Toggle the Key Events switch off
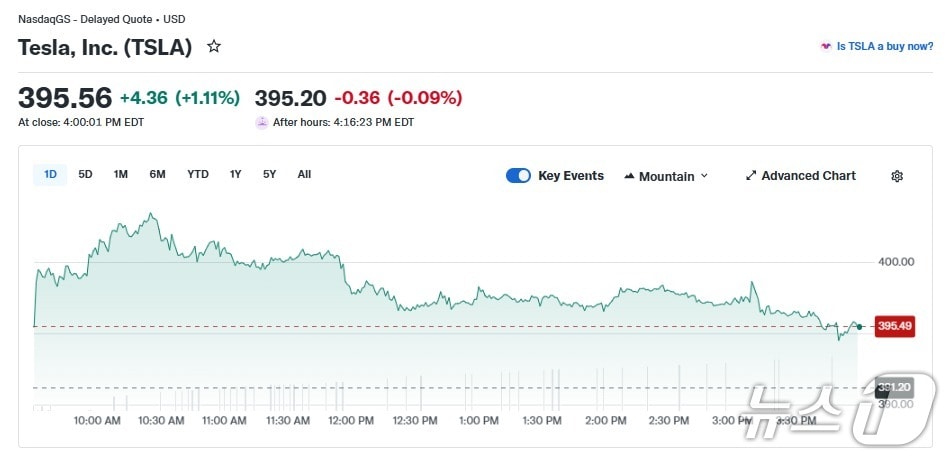The image size is (951, 460). (x=518, y=176)
